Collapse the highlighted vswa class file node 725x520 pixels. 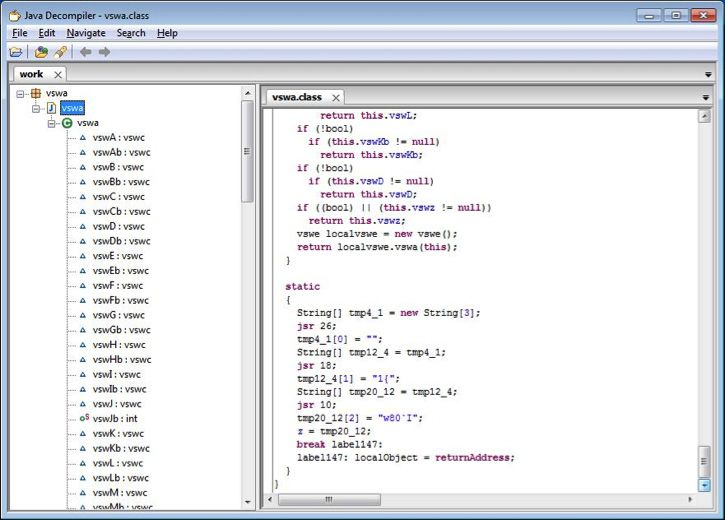point(36,109)
